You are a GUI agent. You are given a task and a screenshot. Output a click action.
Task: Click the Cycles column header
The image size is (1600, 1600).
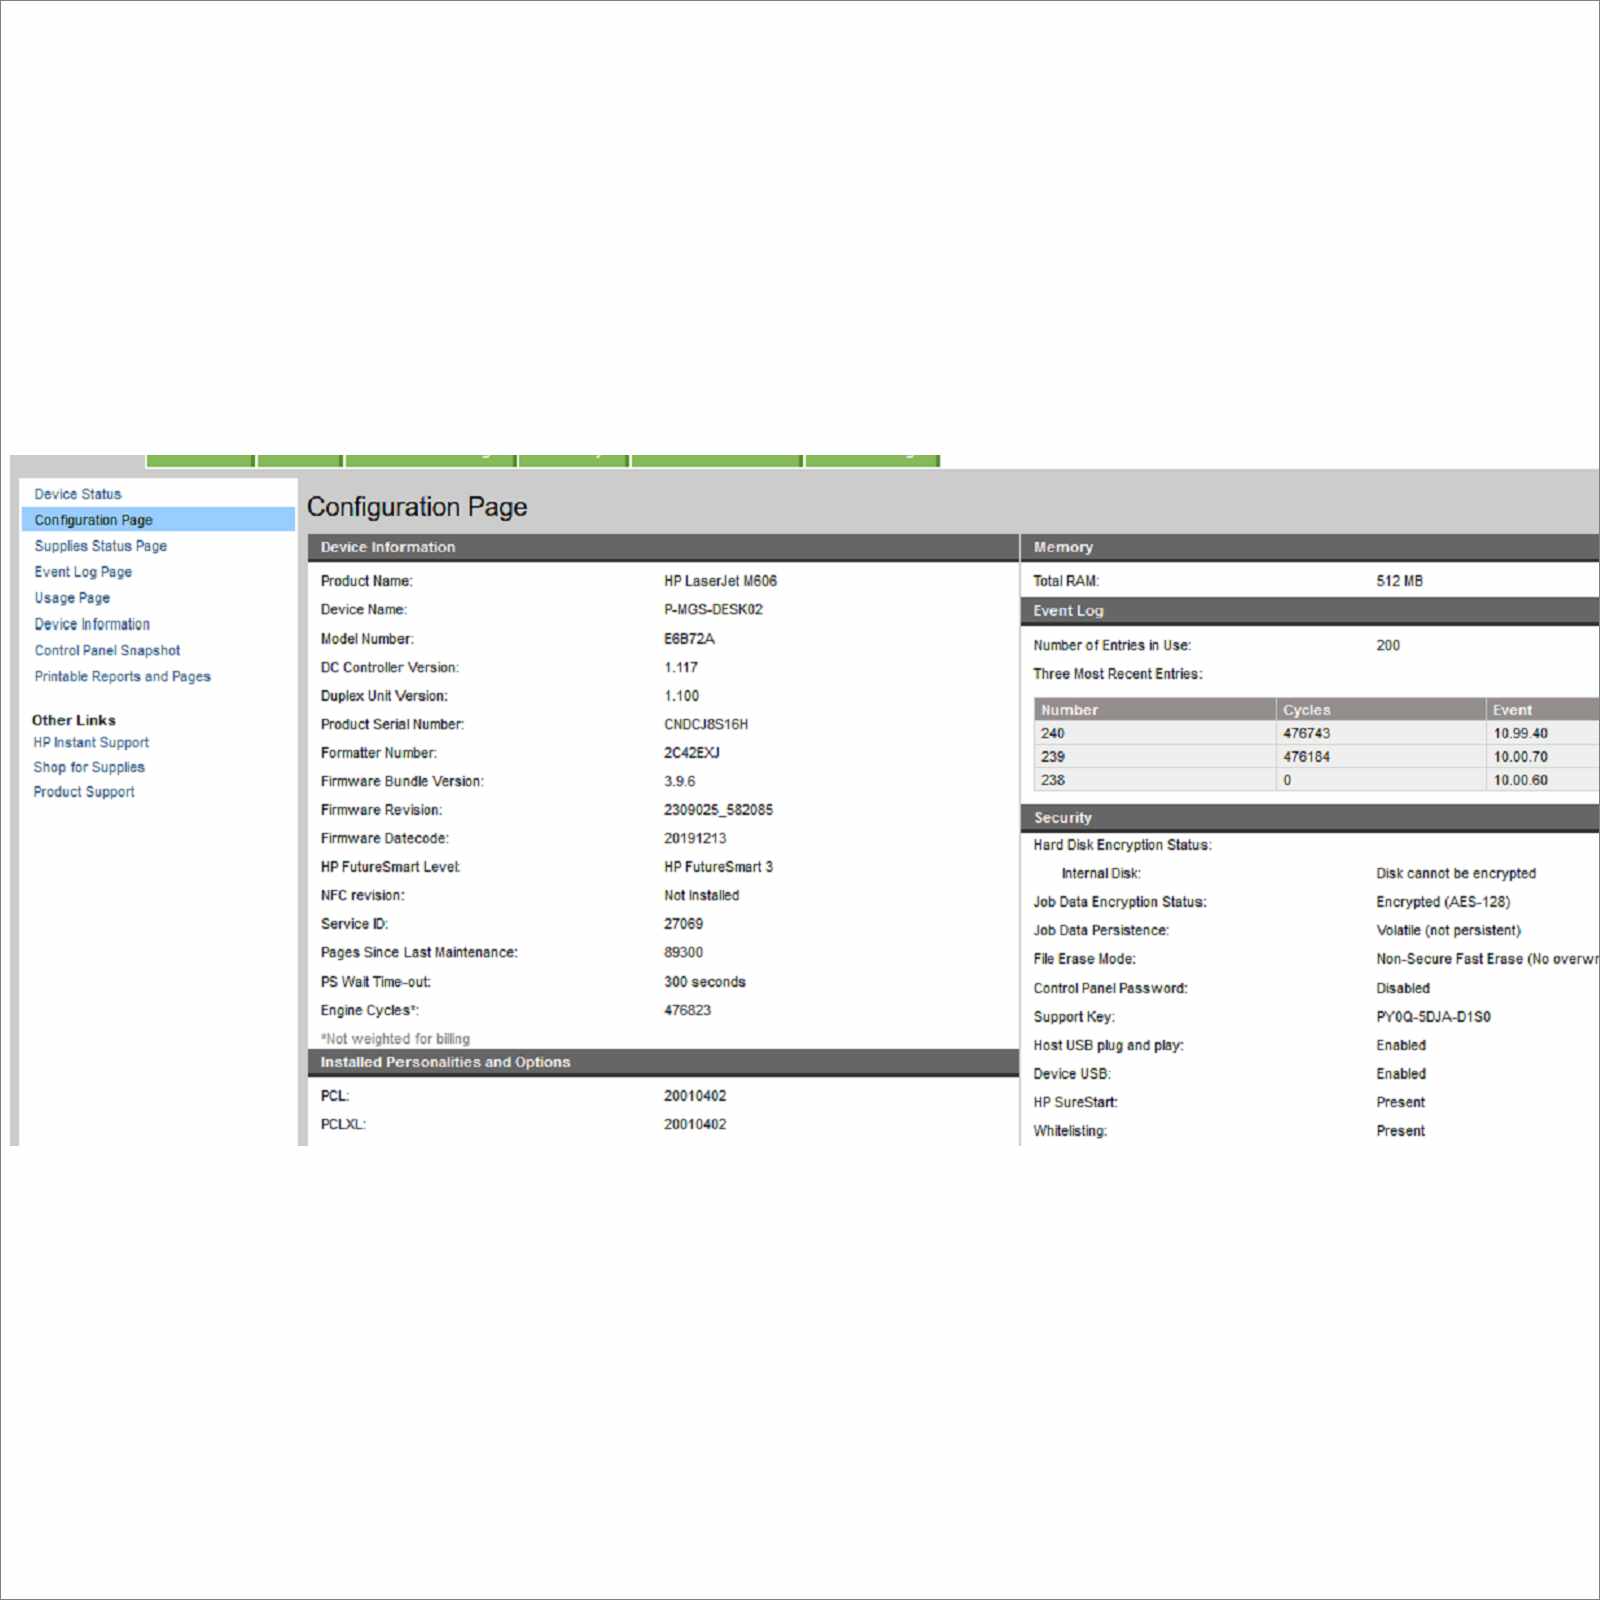(1381, 710)
